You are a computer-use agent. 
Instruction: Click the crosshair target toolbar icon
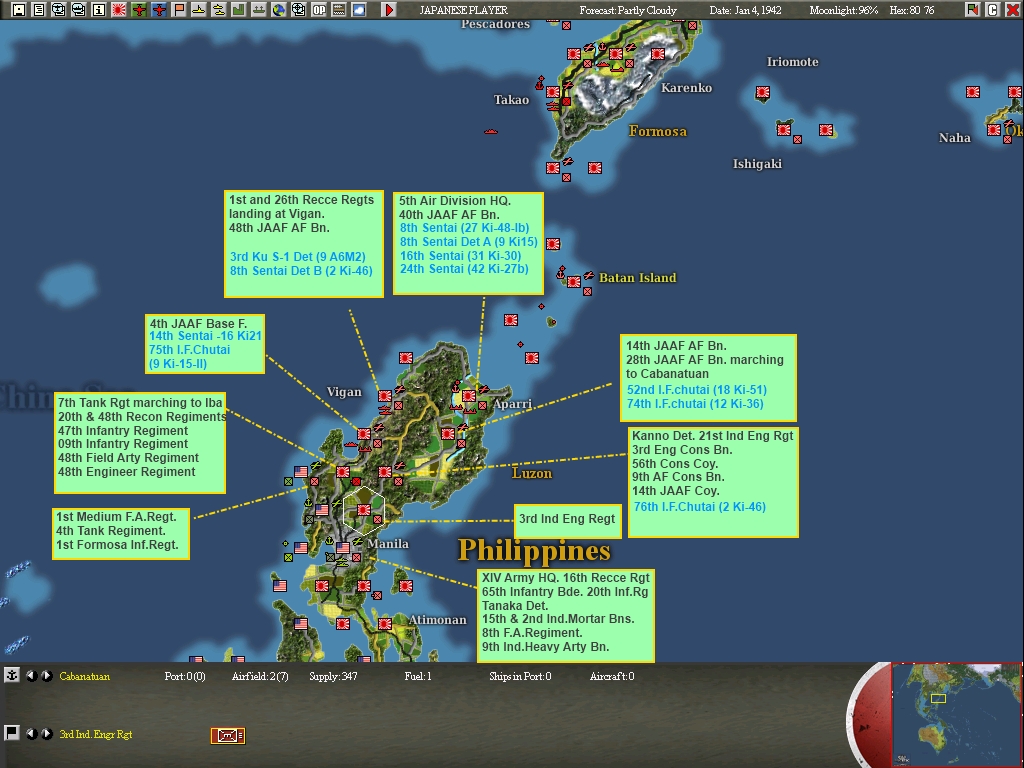[298, 10]
